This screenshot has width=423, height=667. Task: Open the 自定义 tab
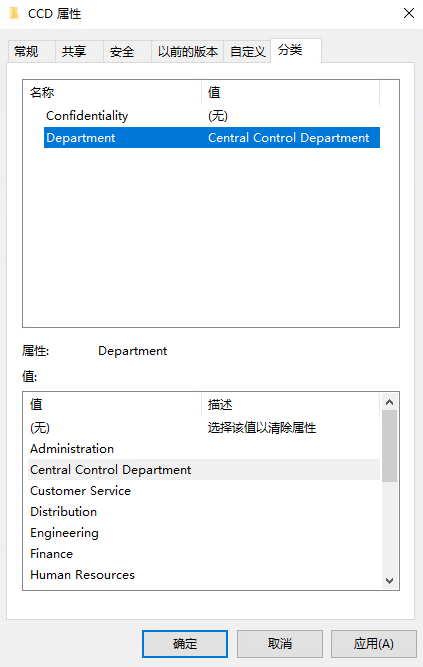coord(247,52)
